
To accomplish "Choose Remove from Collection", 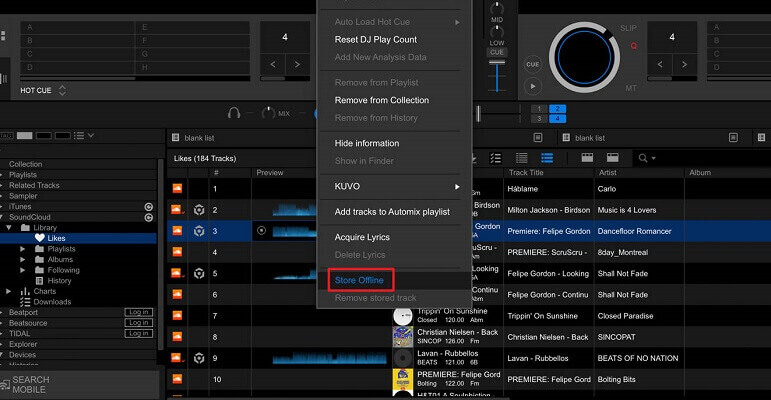I will (x=382, y=100).
